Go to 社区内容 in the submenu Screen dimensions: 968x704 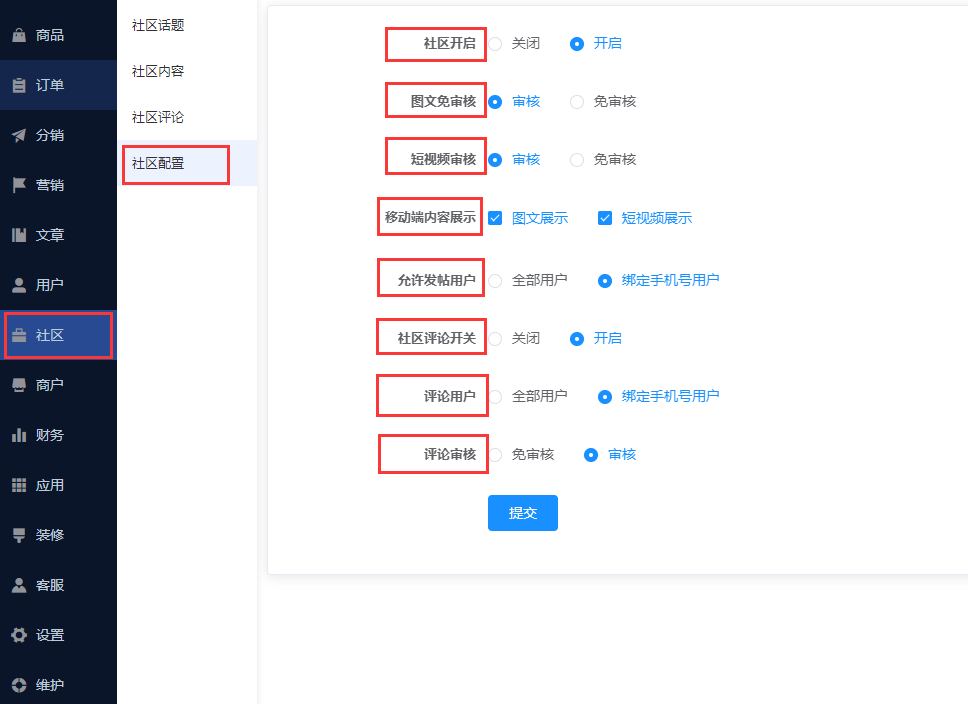(158, 71)
